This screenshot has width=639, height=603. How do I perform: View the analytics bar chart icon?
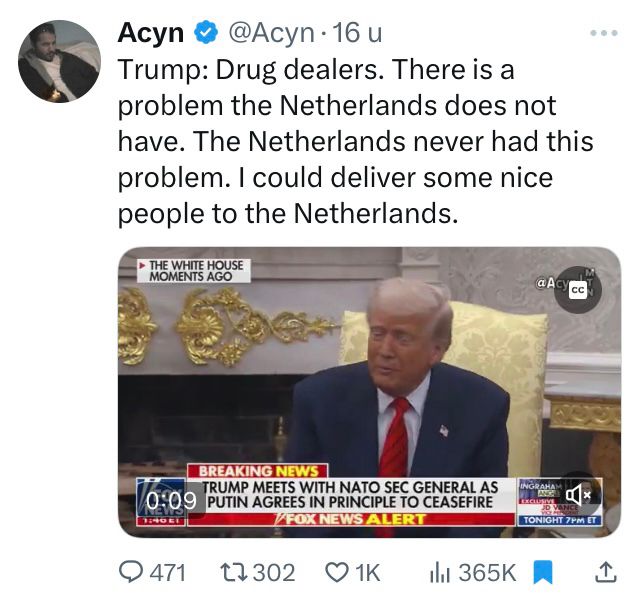pyautogui.click(x=440, y=574)
